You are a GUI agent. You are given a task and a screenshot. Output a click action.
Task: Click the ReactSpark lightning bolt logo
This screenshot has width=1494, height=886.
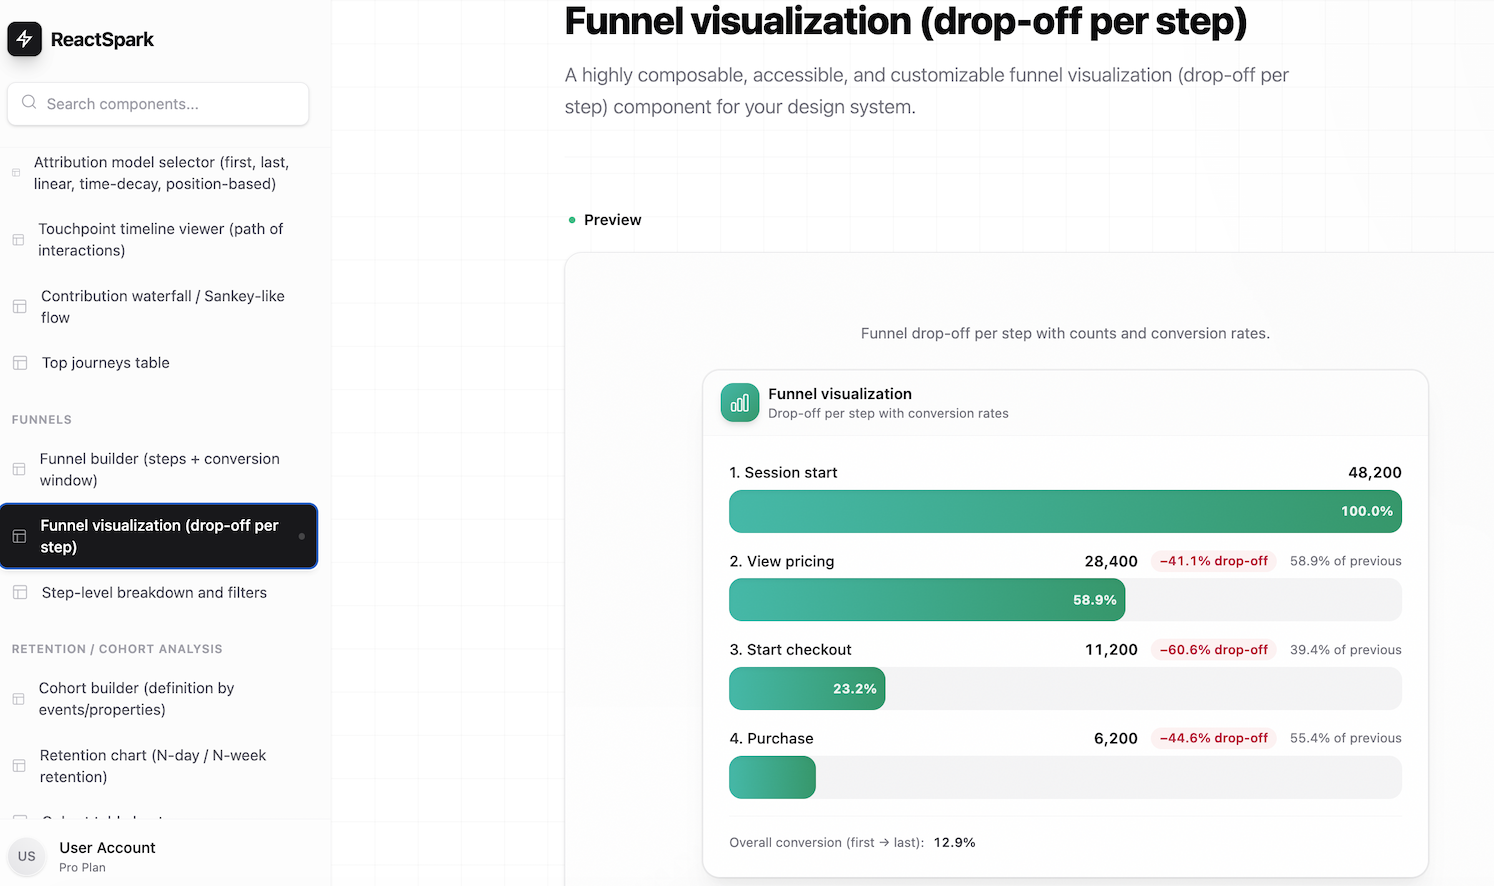(x=24, y=39)
